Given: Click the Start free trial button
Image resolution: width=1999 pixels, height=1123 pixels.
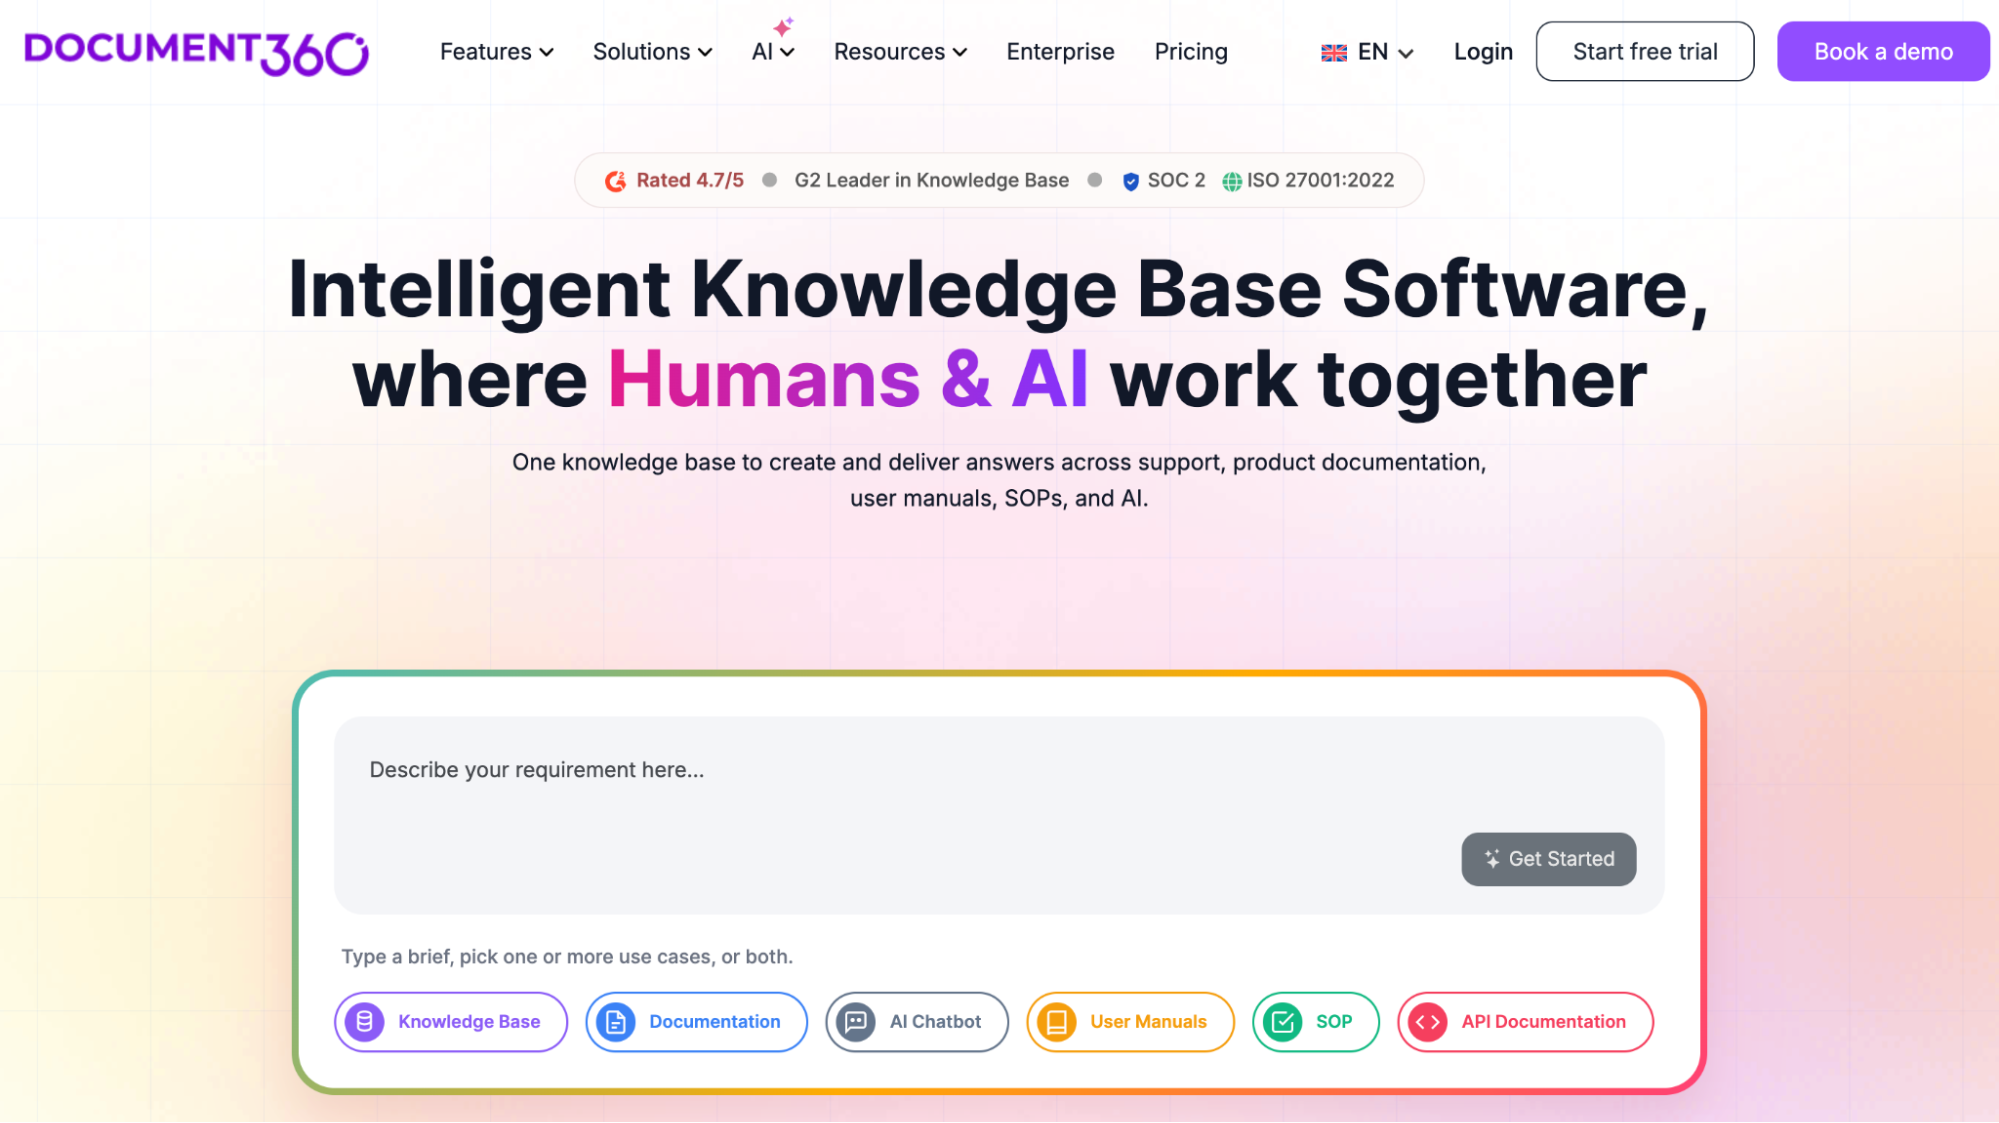Looking at the screenshot, I should [1645, 52].
